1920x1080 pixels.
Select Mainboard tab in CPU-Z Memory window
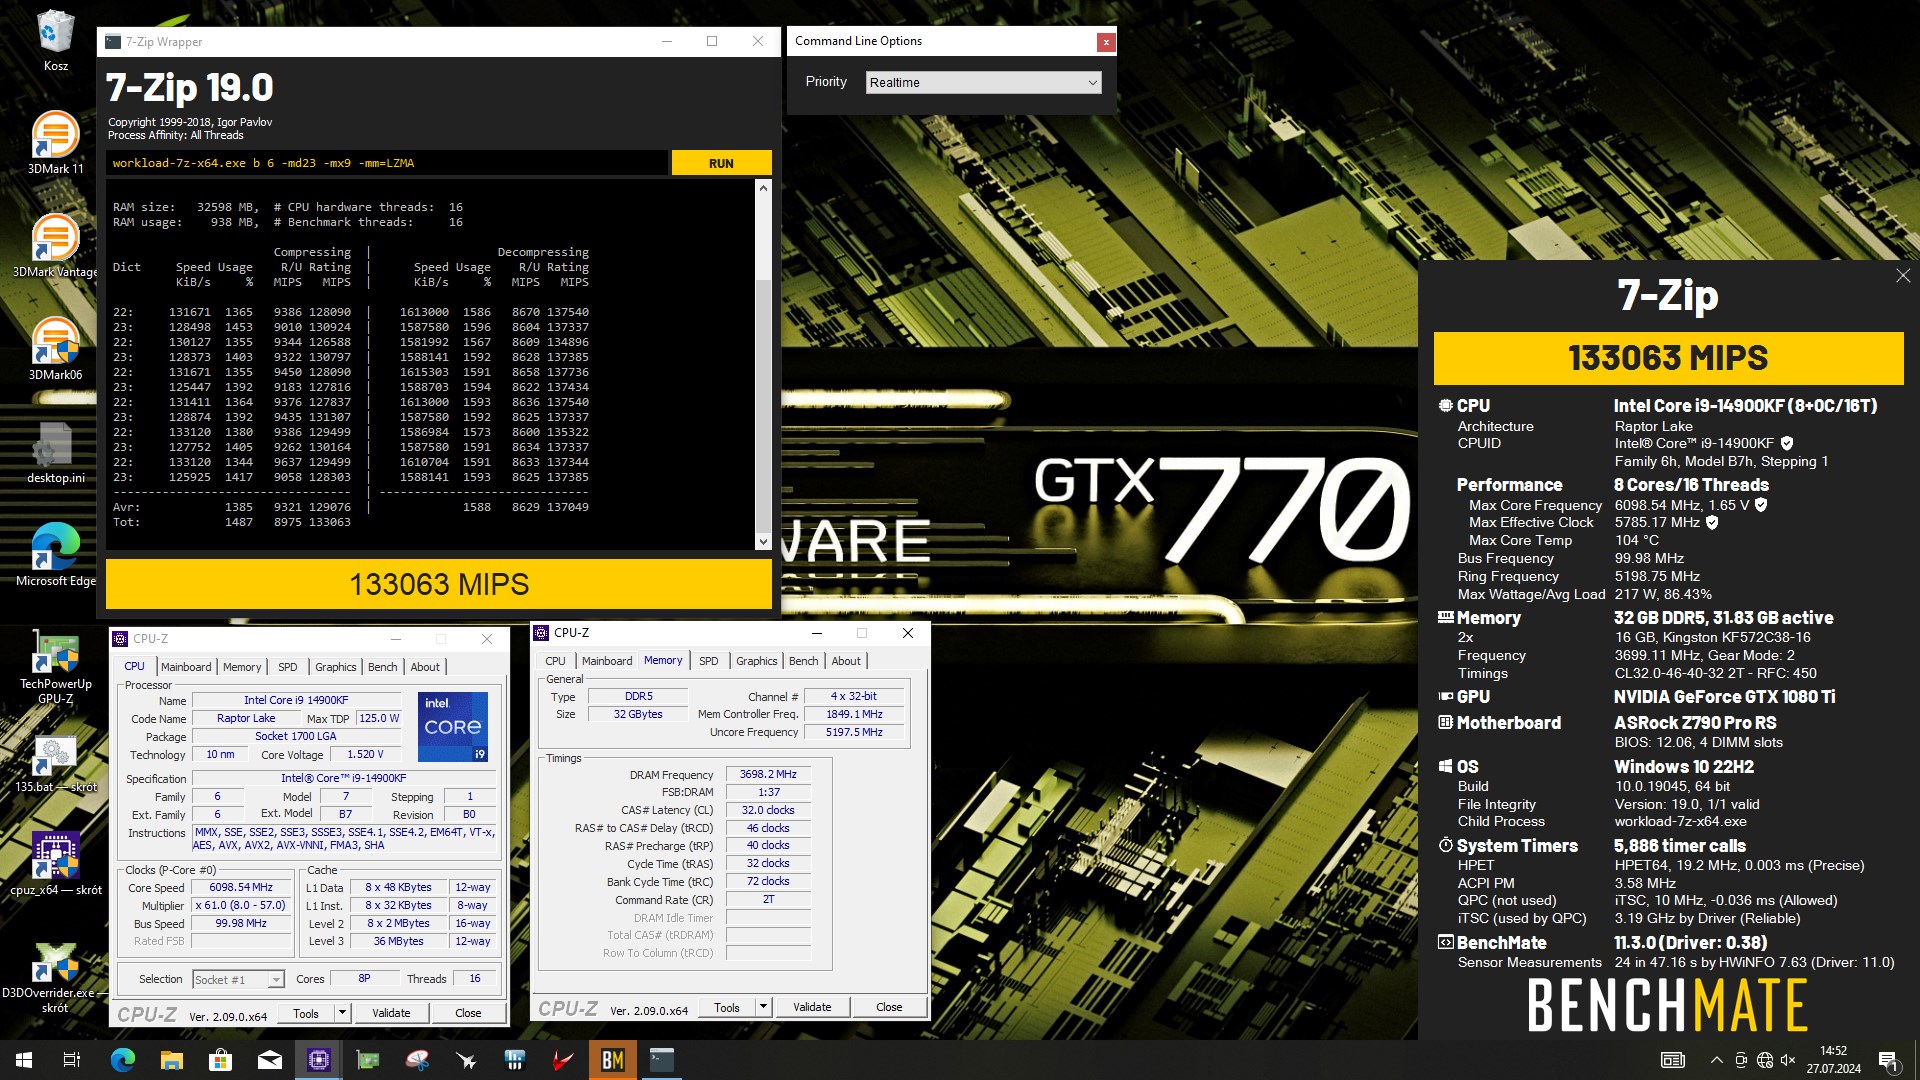(x=607, y=661)
